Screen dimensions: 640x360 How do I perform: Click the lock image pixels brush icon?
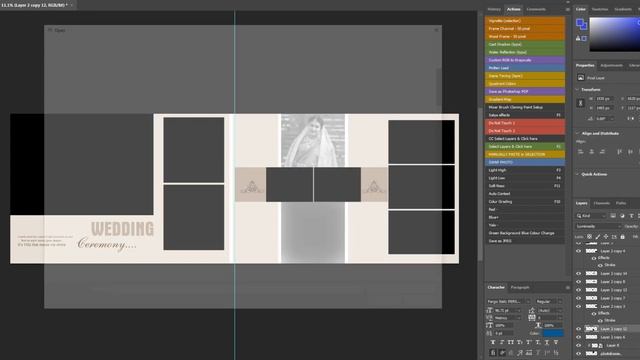tap(598, 236)
